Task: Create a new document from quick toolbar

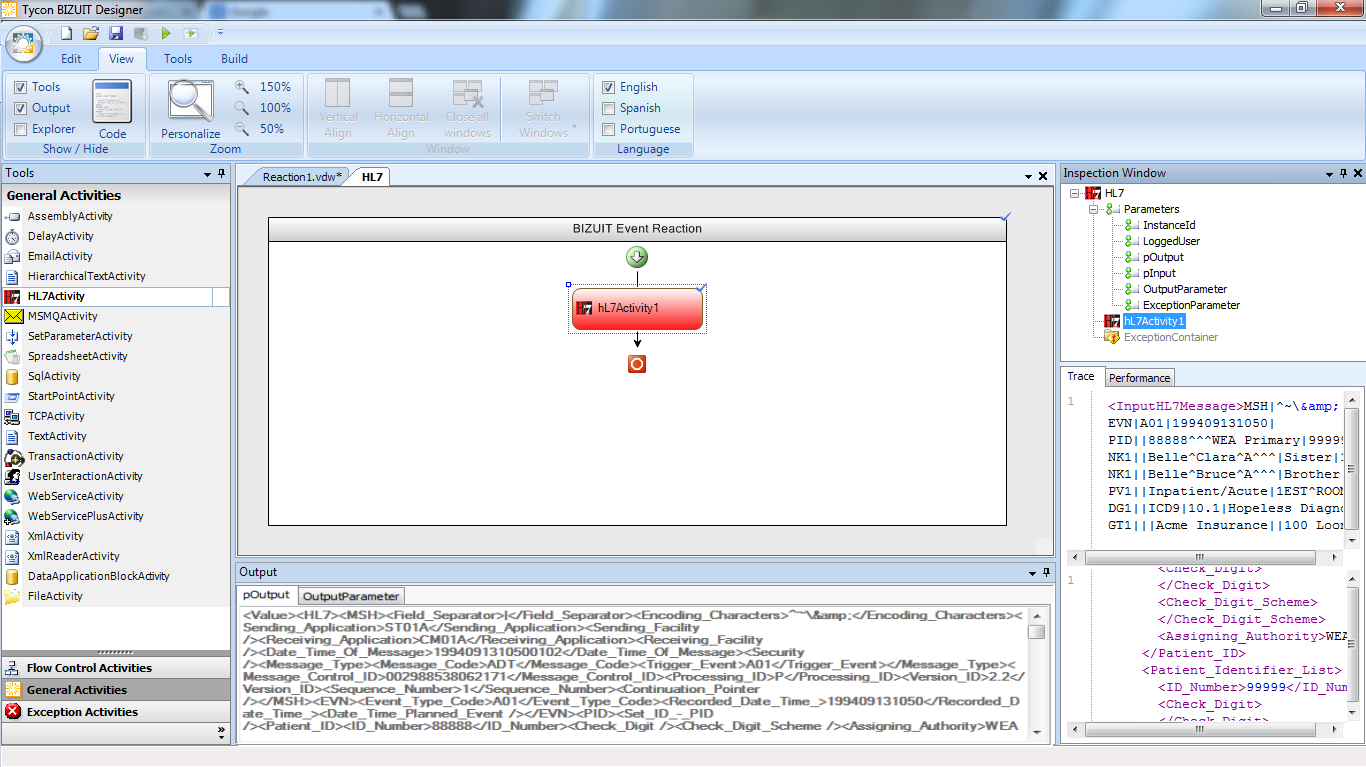Action: click(66, 33)
